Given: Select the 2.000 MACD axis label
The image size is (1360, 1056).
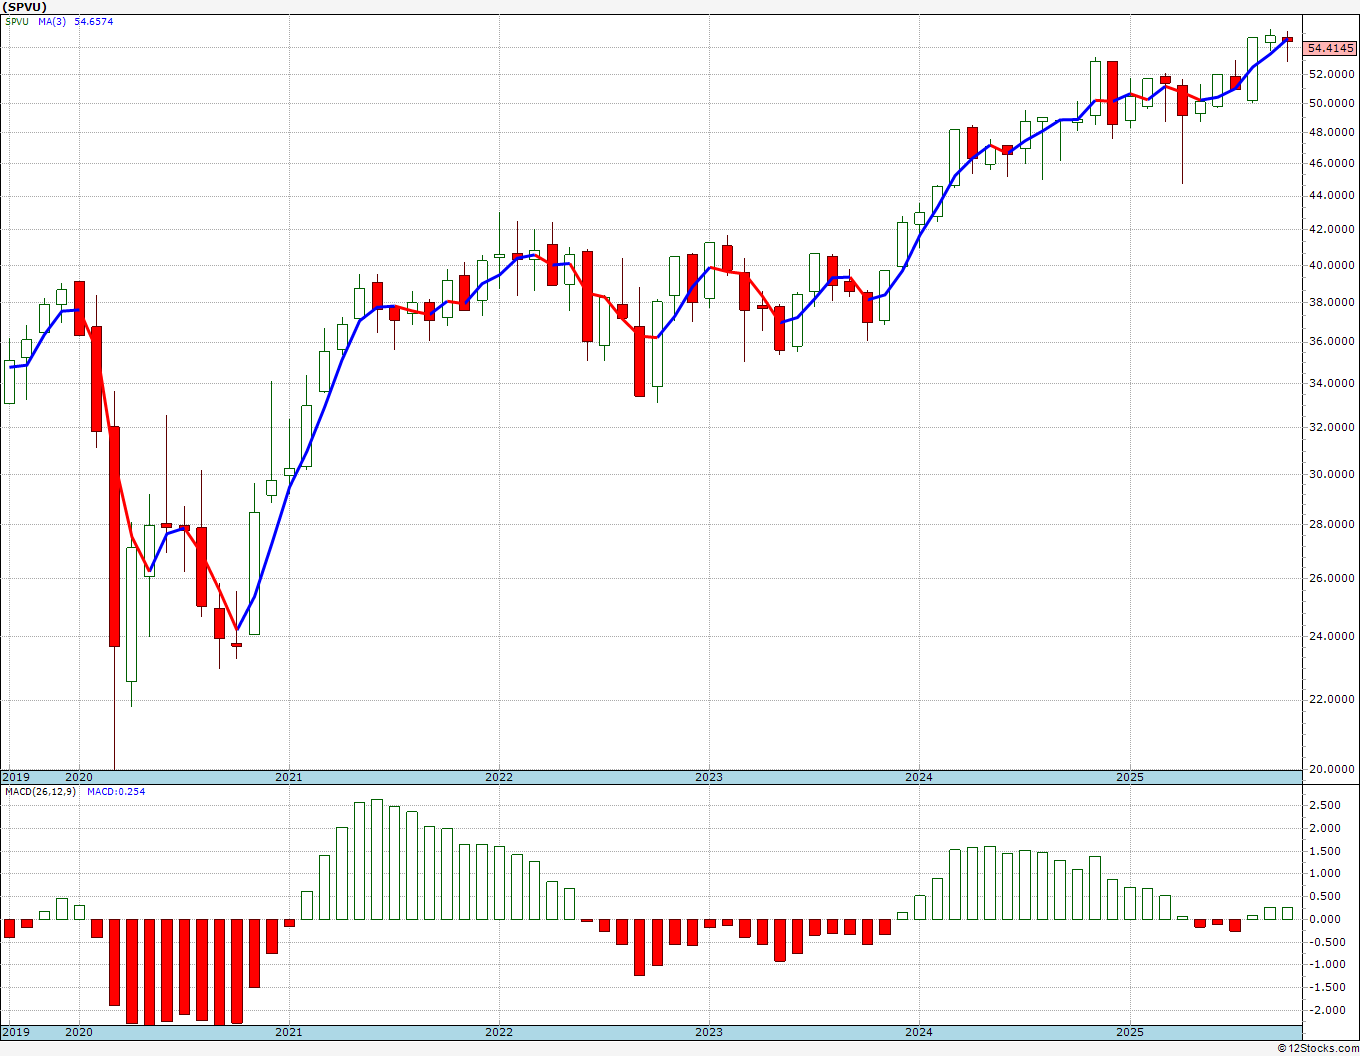Looking at the screenshot, I should click(1324, 828).
